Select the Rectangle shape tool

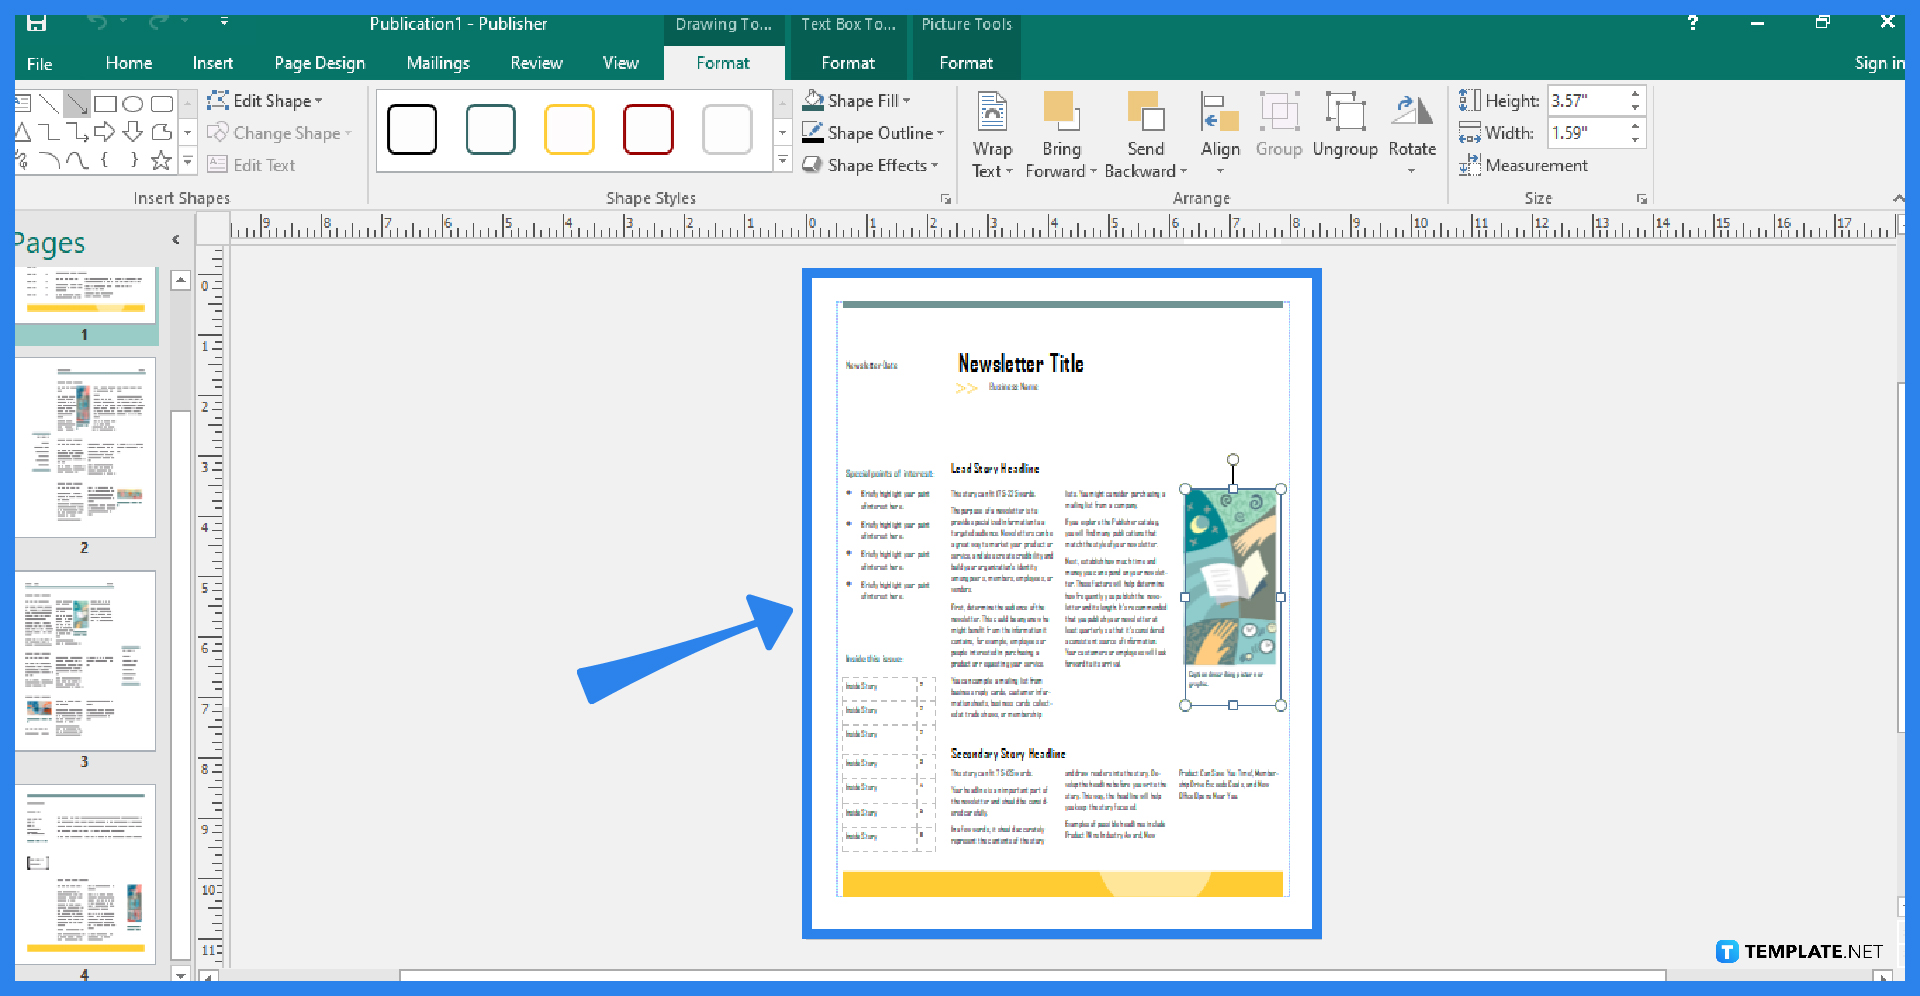click(106, 104)
